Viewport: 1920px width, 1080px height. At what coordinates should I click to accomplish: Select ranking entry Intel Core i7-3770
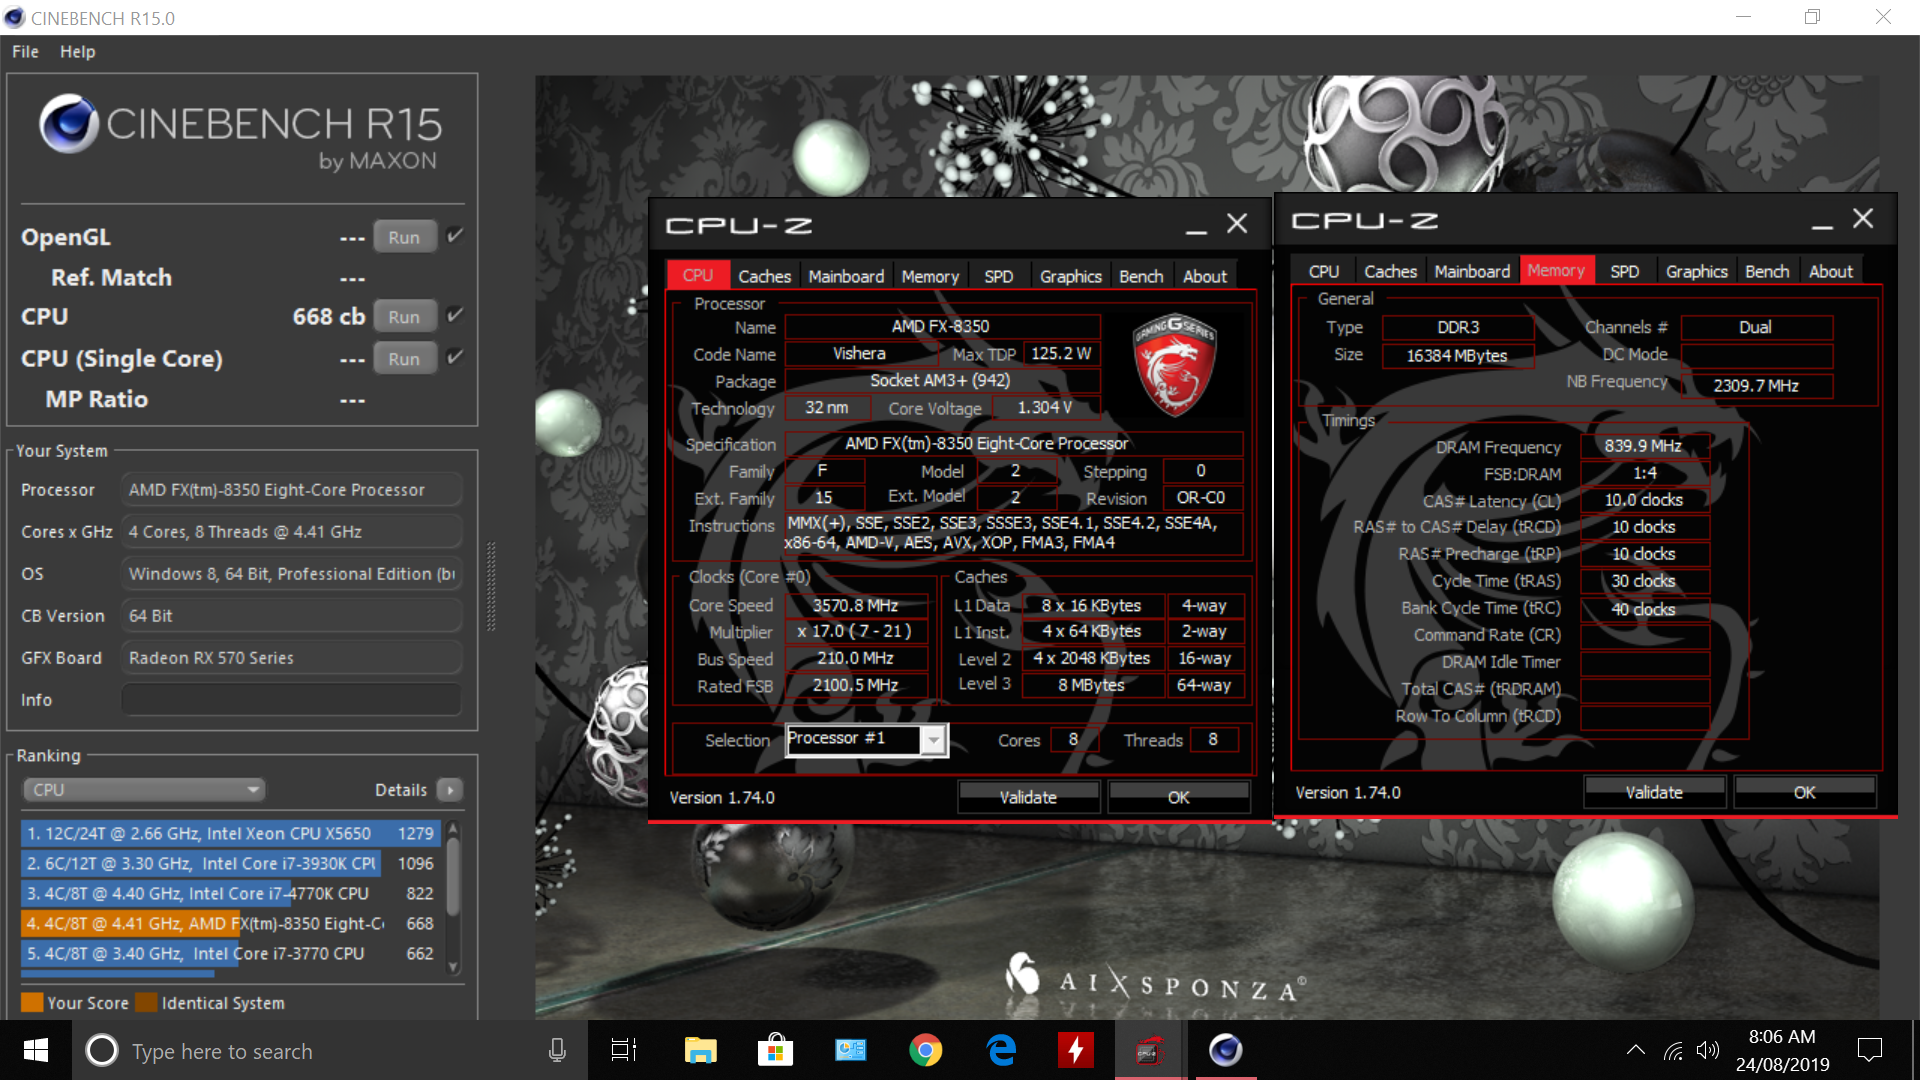tap(230, 953)
